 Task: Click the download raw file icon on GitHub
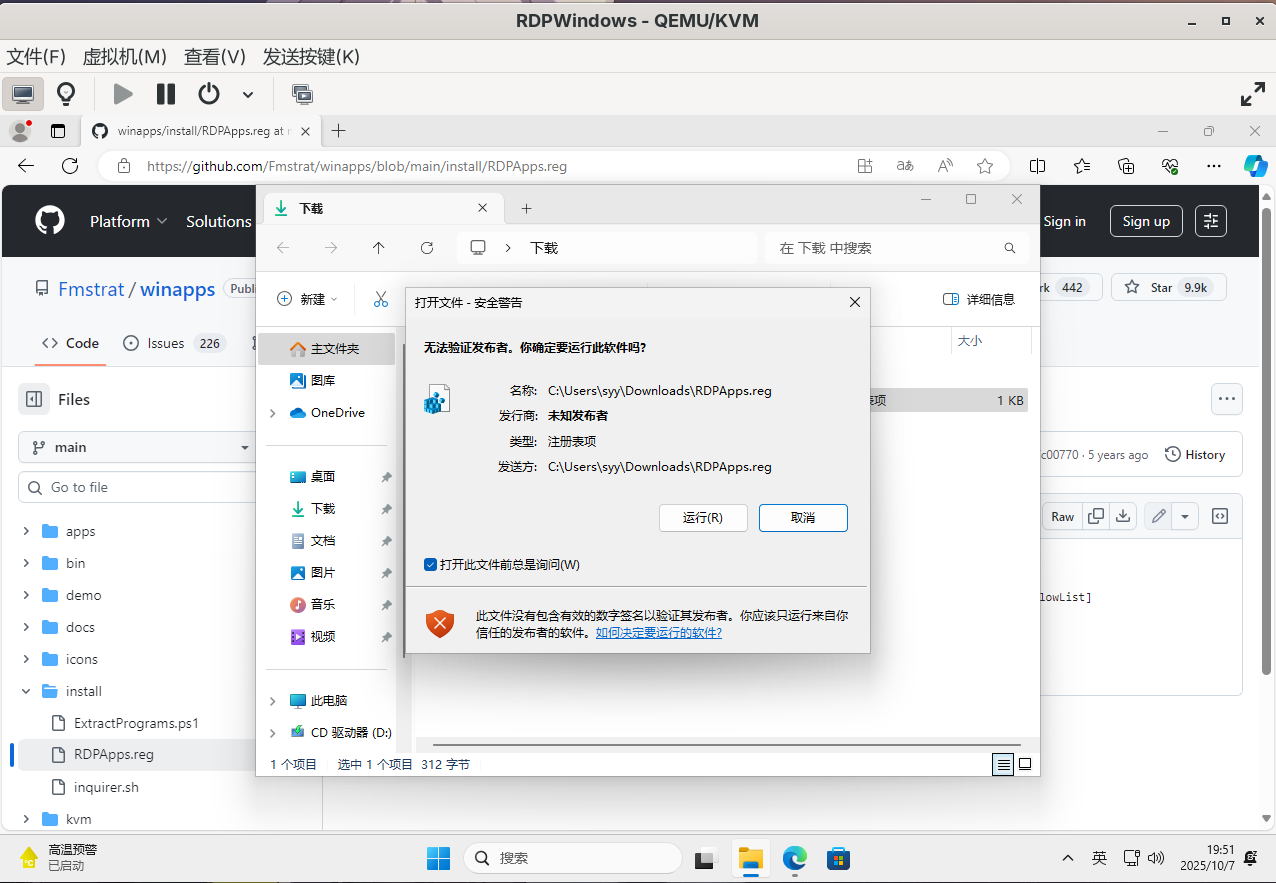[1123, 516]
